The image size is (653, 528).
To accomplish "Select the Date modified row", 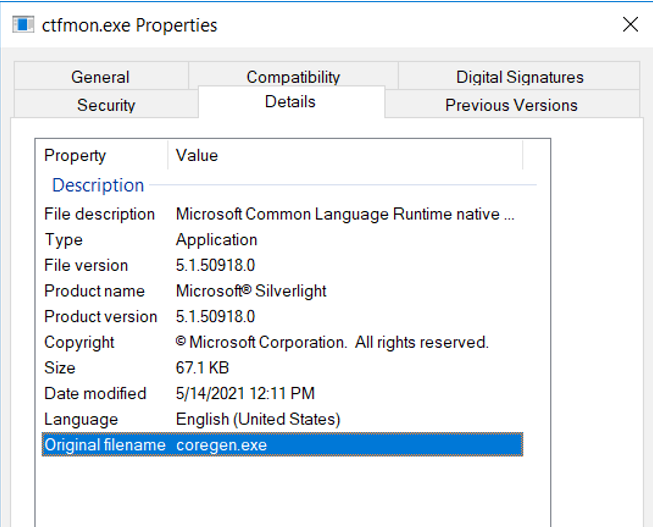I will coord(95,394).
